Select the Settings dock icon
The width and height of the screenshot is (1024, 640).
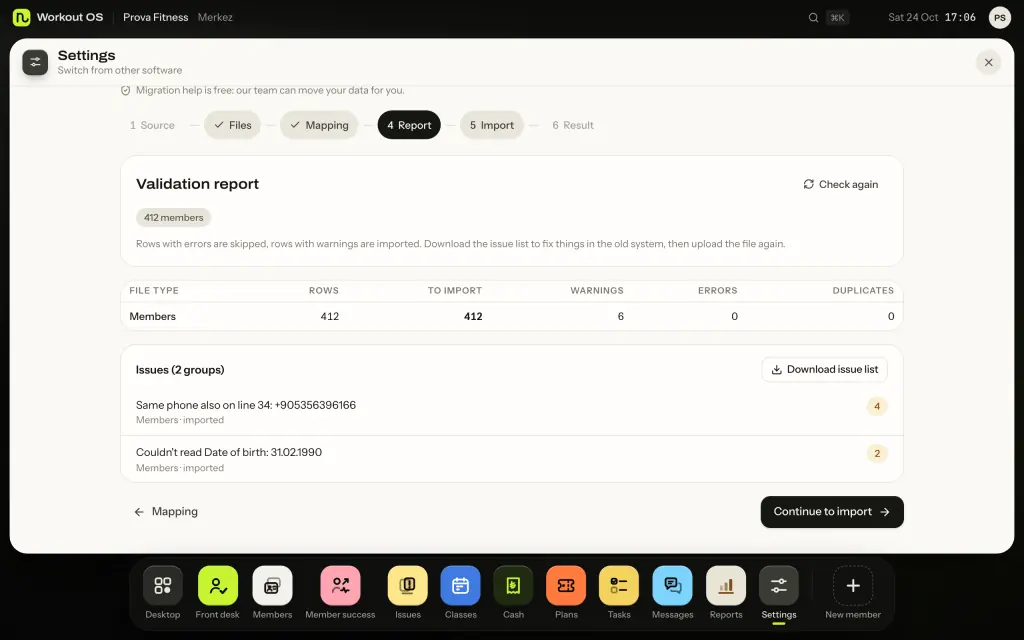tap(779, 585)
